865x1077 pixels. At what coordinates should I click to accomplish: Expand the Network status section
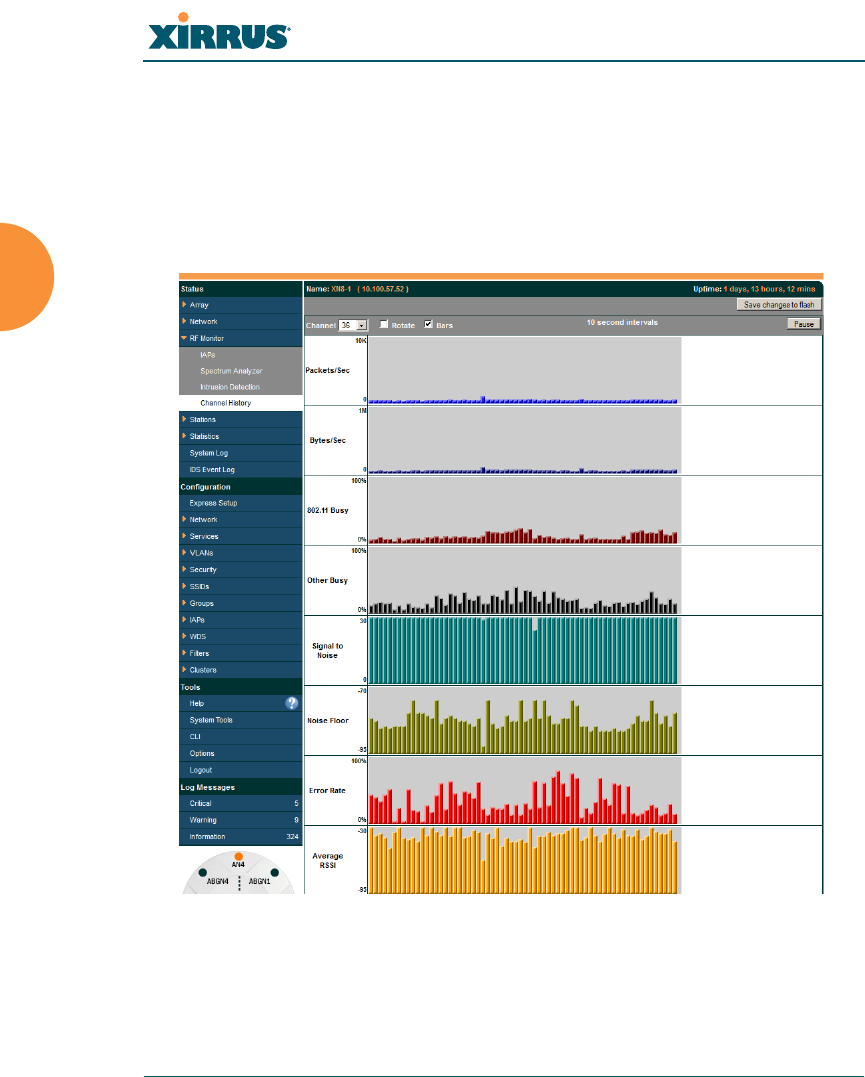(x=240, y=321)
